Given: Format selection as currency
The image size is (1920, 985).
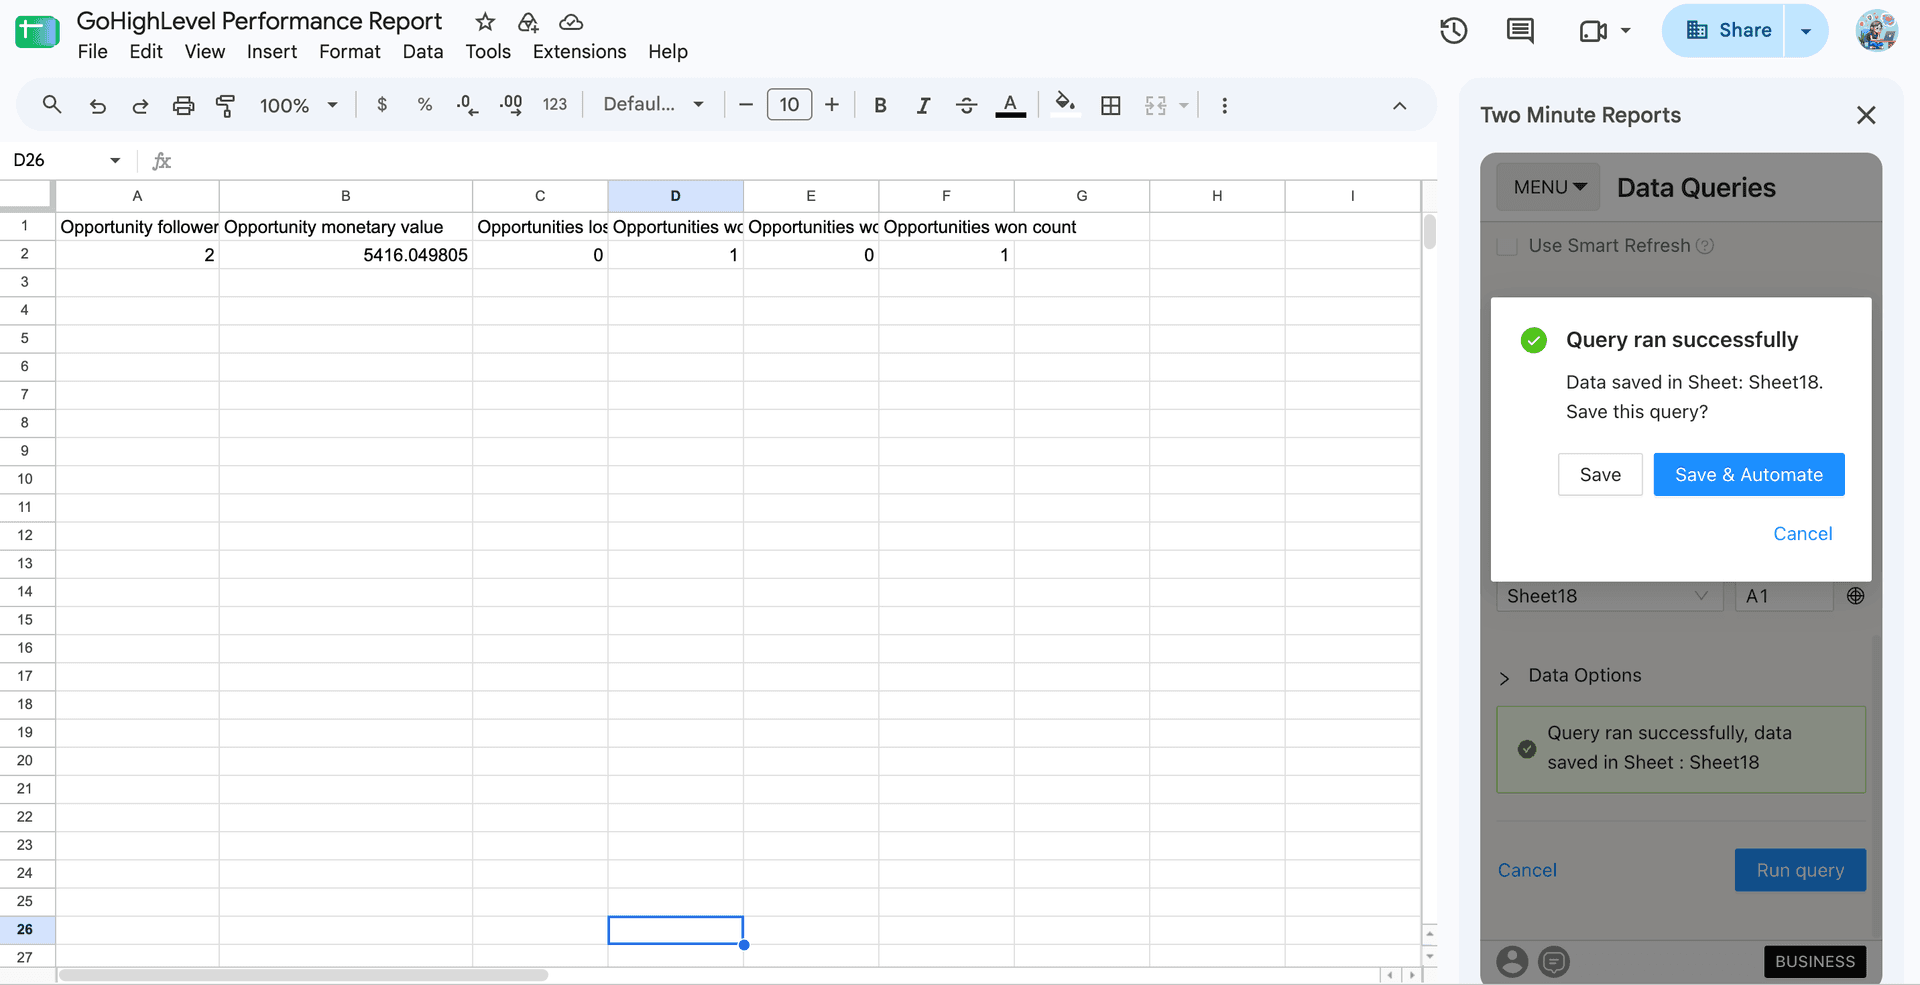Looking at the screenshot, I should (x=382, y=105).
